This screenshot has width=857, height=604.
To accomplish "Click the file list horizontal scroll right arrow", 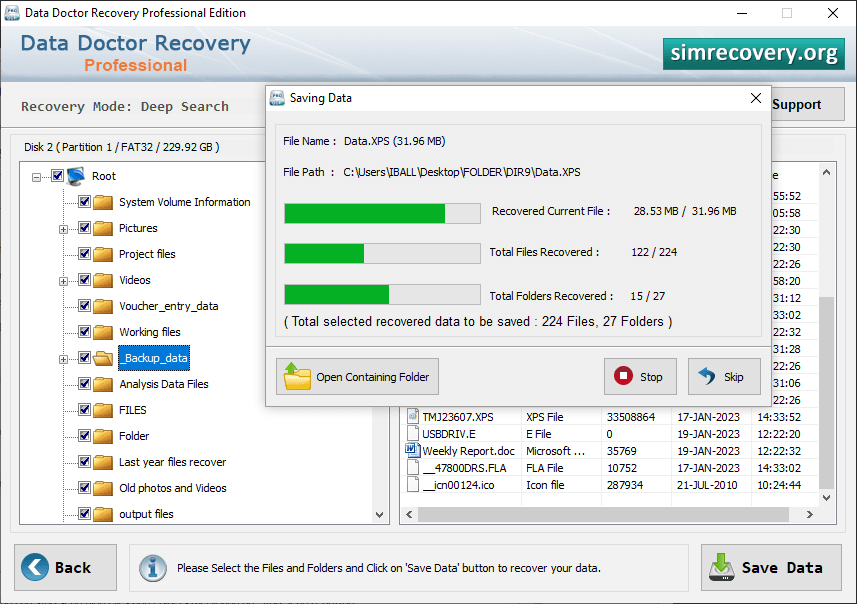I will 809,514.
